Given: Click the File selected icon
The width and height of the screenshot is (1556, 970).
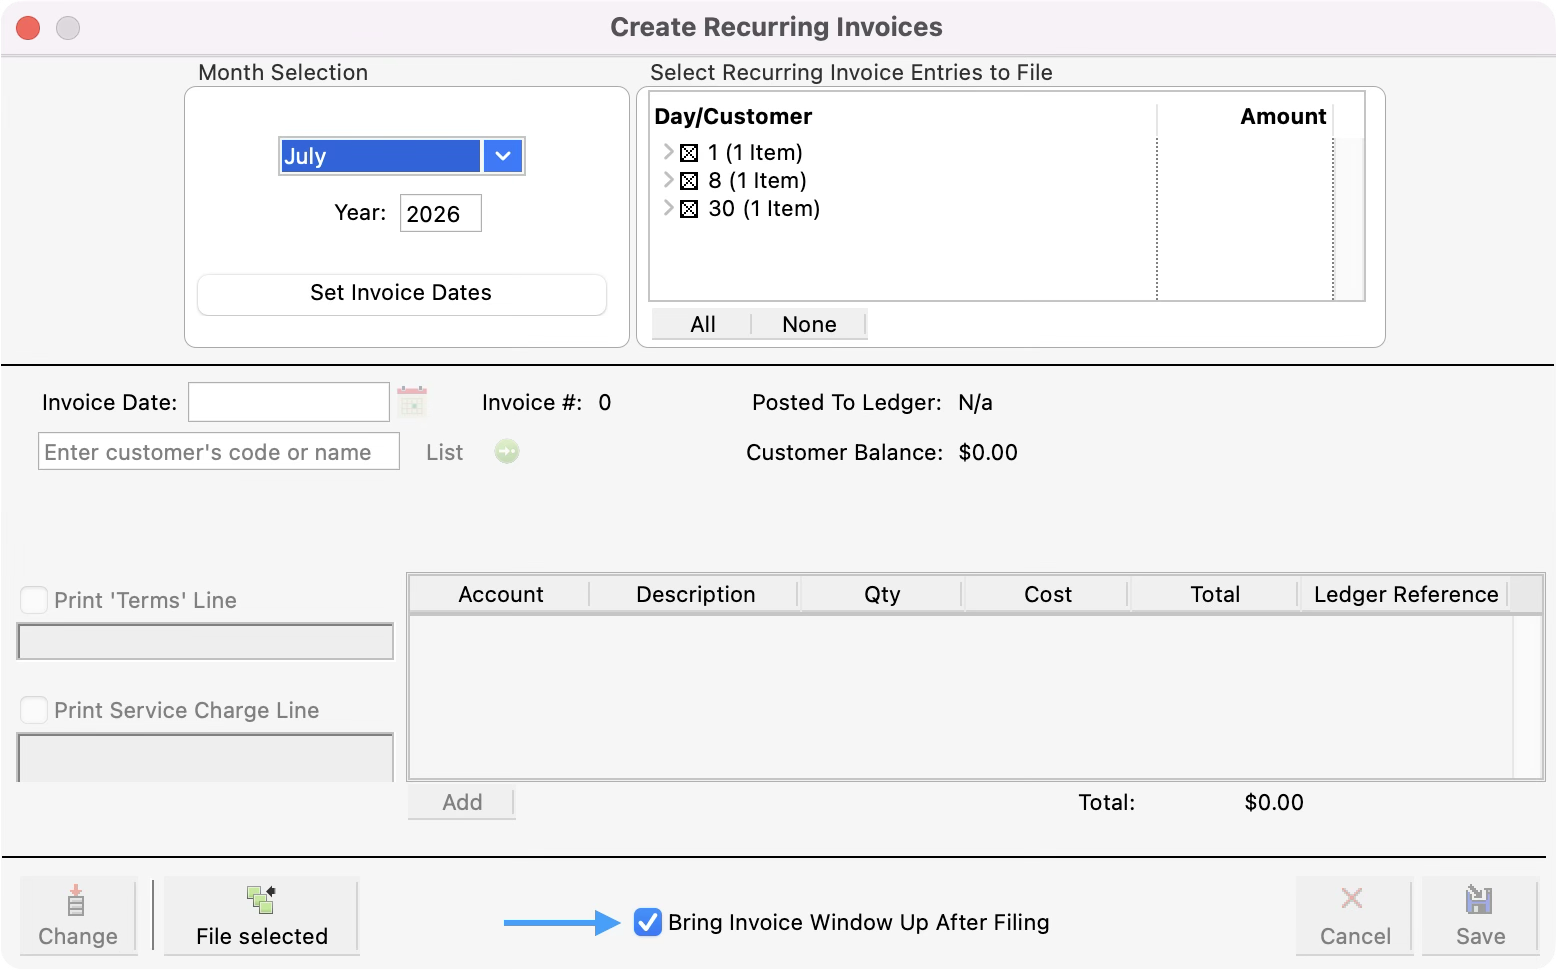Looking at the screenshot, I should coord(262,899).
